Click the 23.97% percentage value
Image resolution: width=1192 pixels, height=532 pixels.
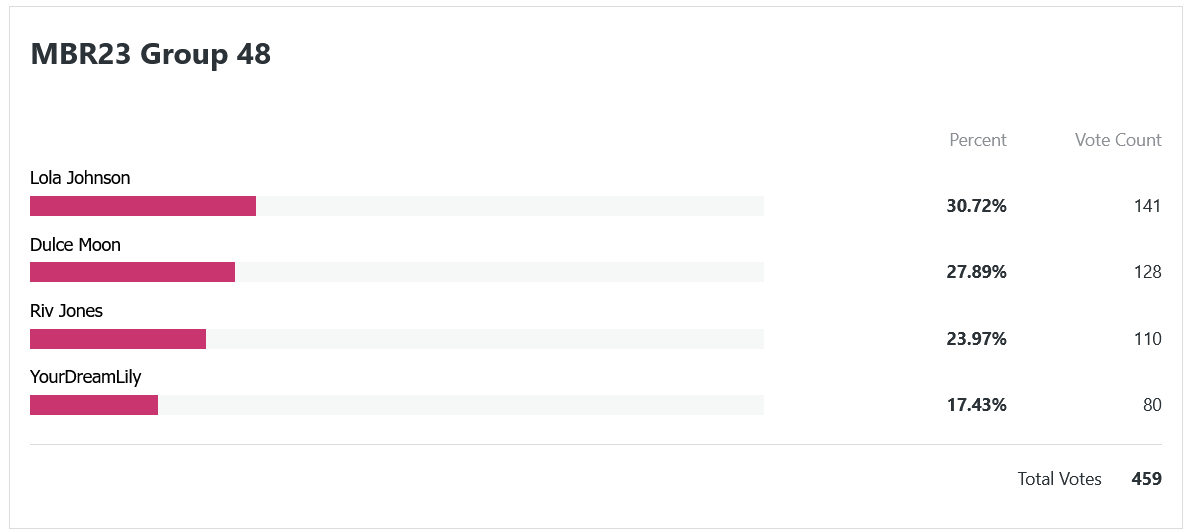[x=976, y=339]
